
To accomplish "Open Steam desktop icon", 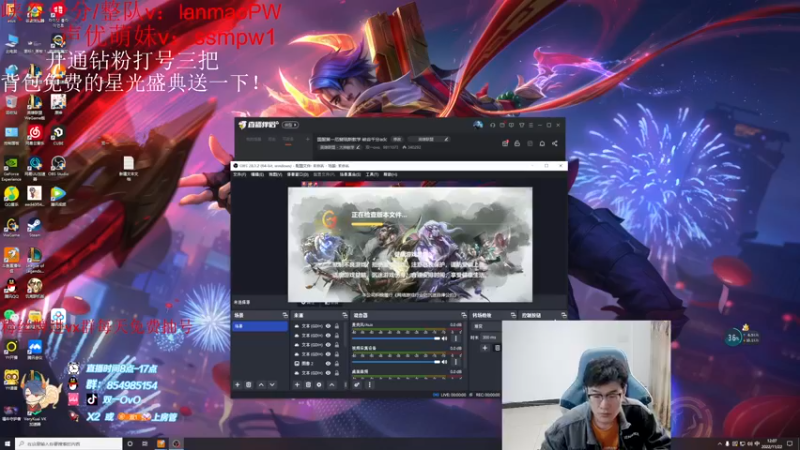I will coord(34,227).
